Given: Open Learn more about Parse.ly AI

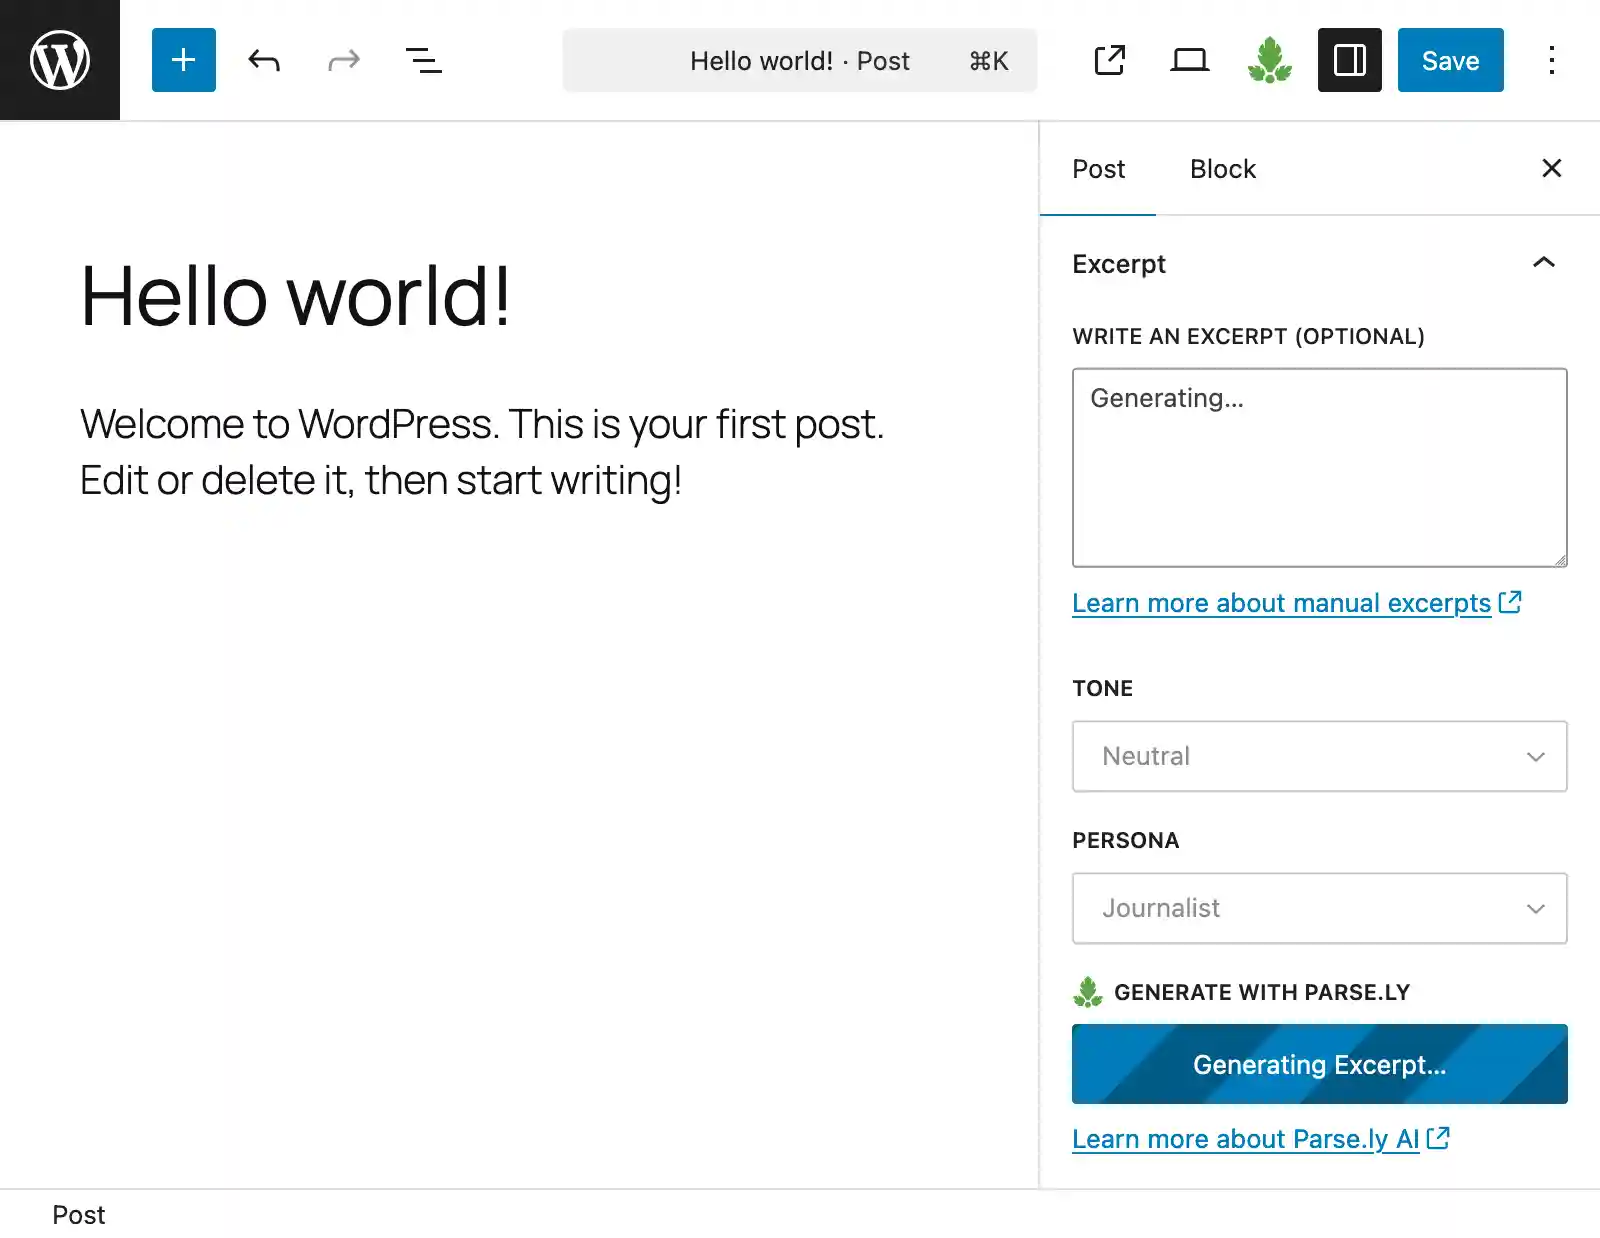Looking at the screenshot, I should (1246, 1138).
